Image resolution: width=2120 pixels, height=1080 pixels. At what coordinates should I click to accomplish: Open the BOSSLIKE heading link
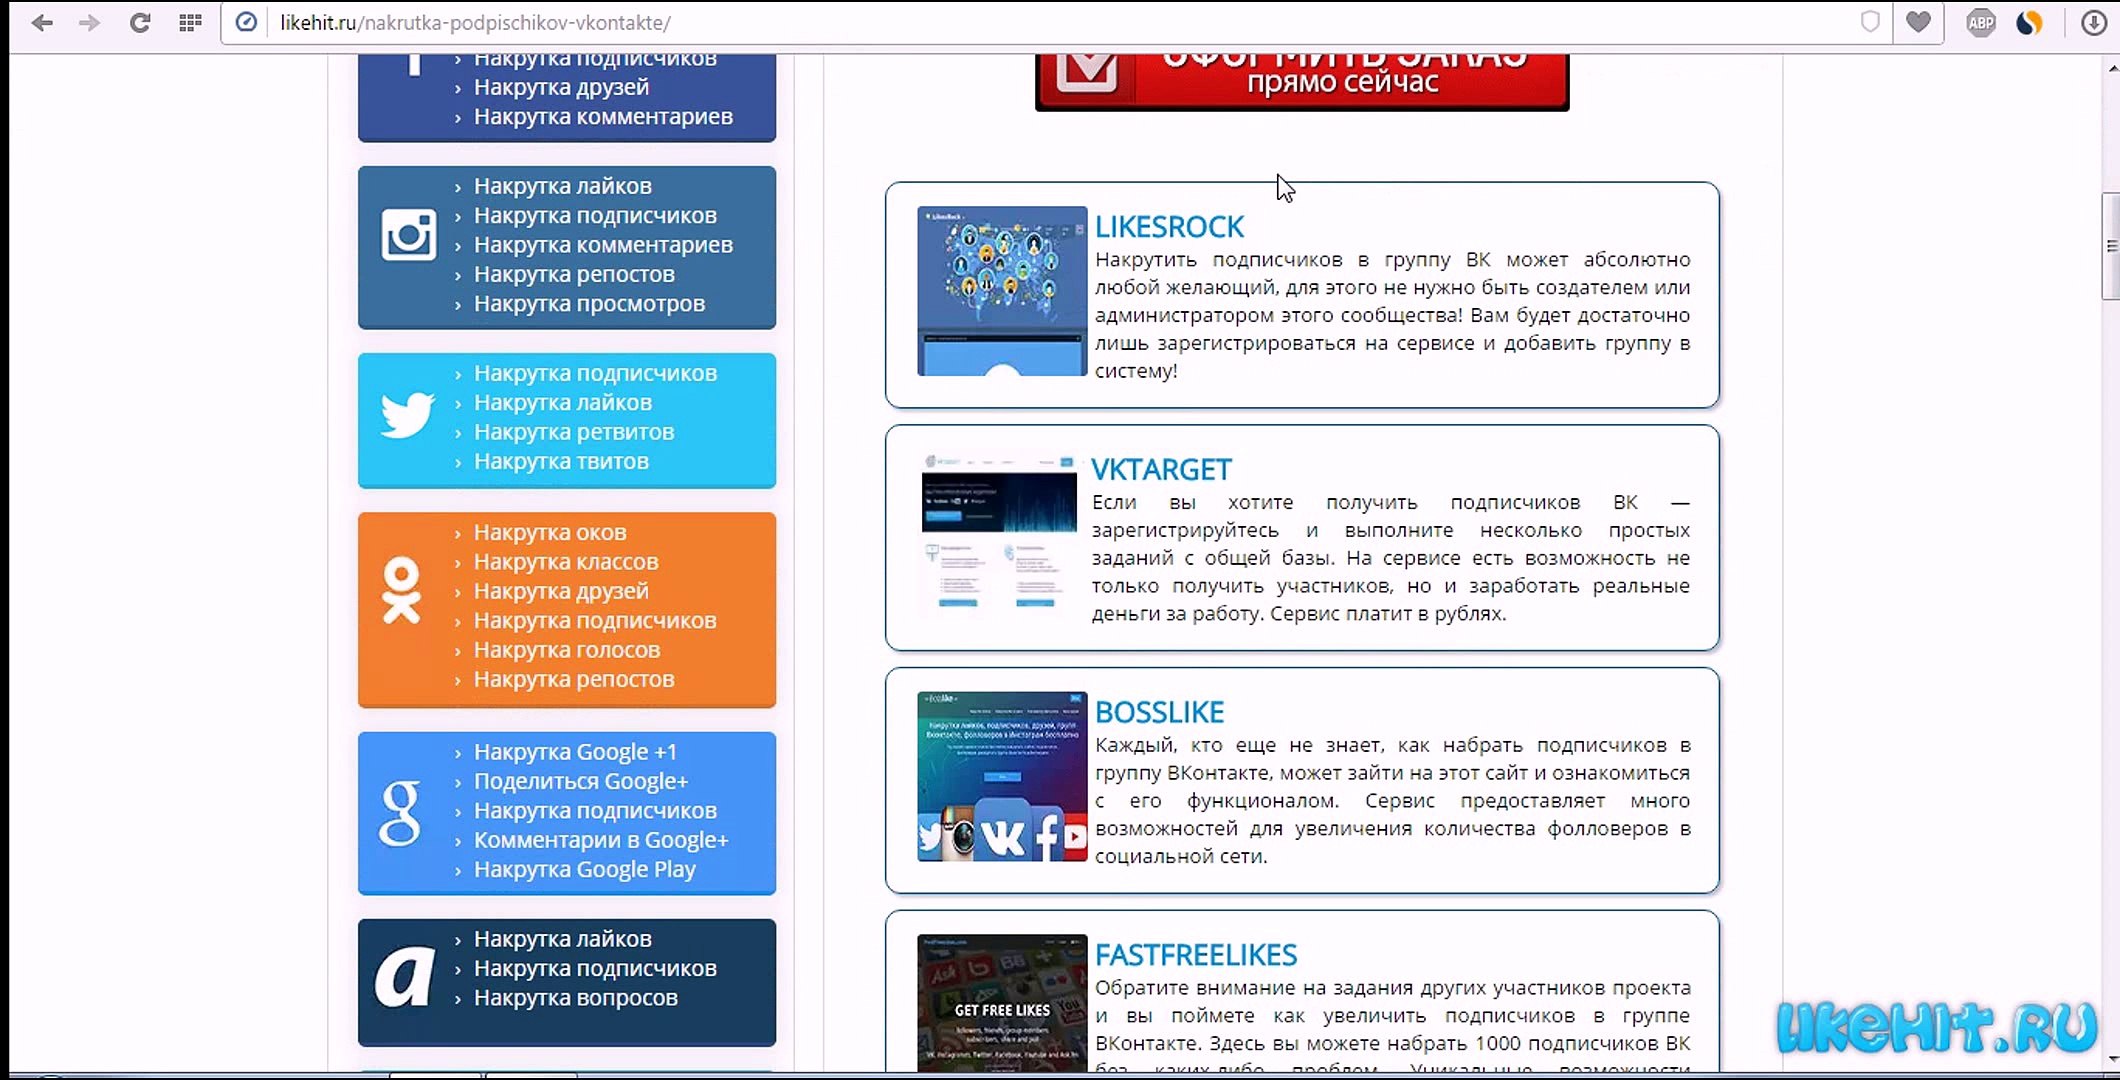pos(1160,712)
